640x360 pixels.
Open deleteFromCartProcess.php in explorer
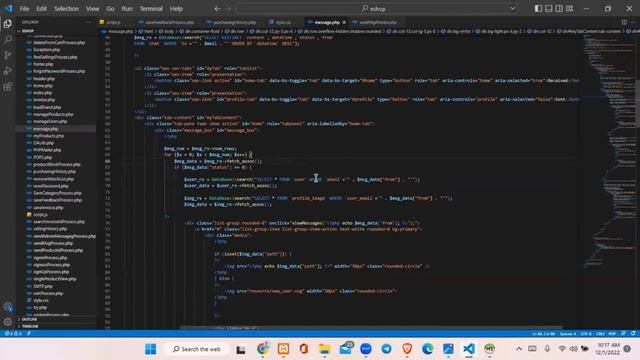(x=59, y=42)
